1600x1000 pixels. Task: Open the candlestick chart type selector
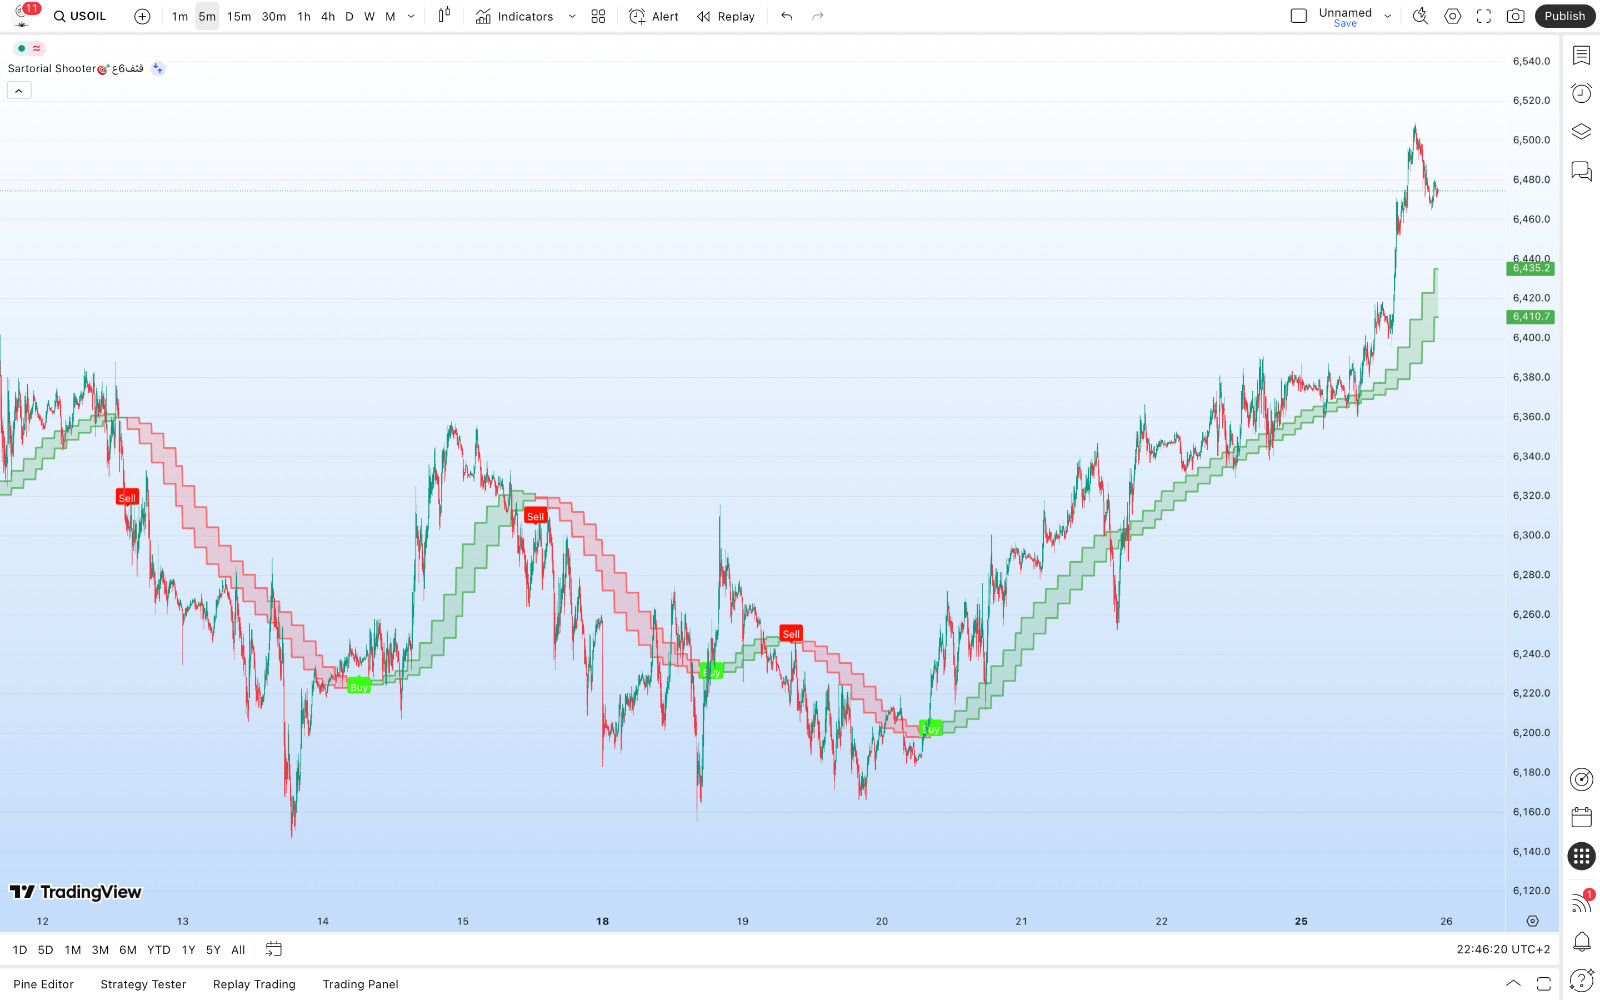[444, 16]
